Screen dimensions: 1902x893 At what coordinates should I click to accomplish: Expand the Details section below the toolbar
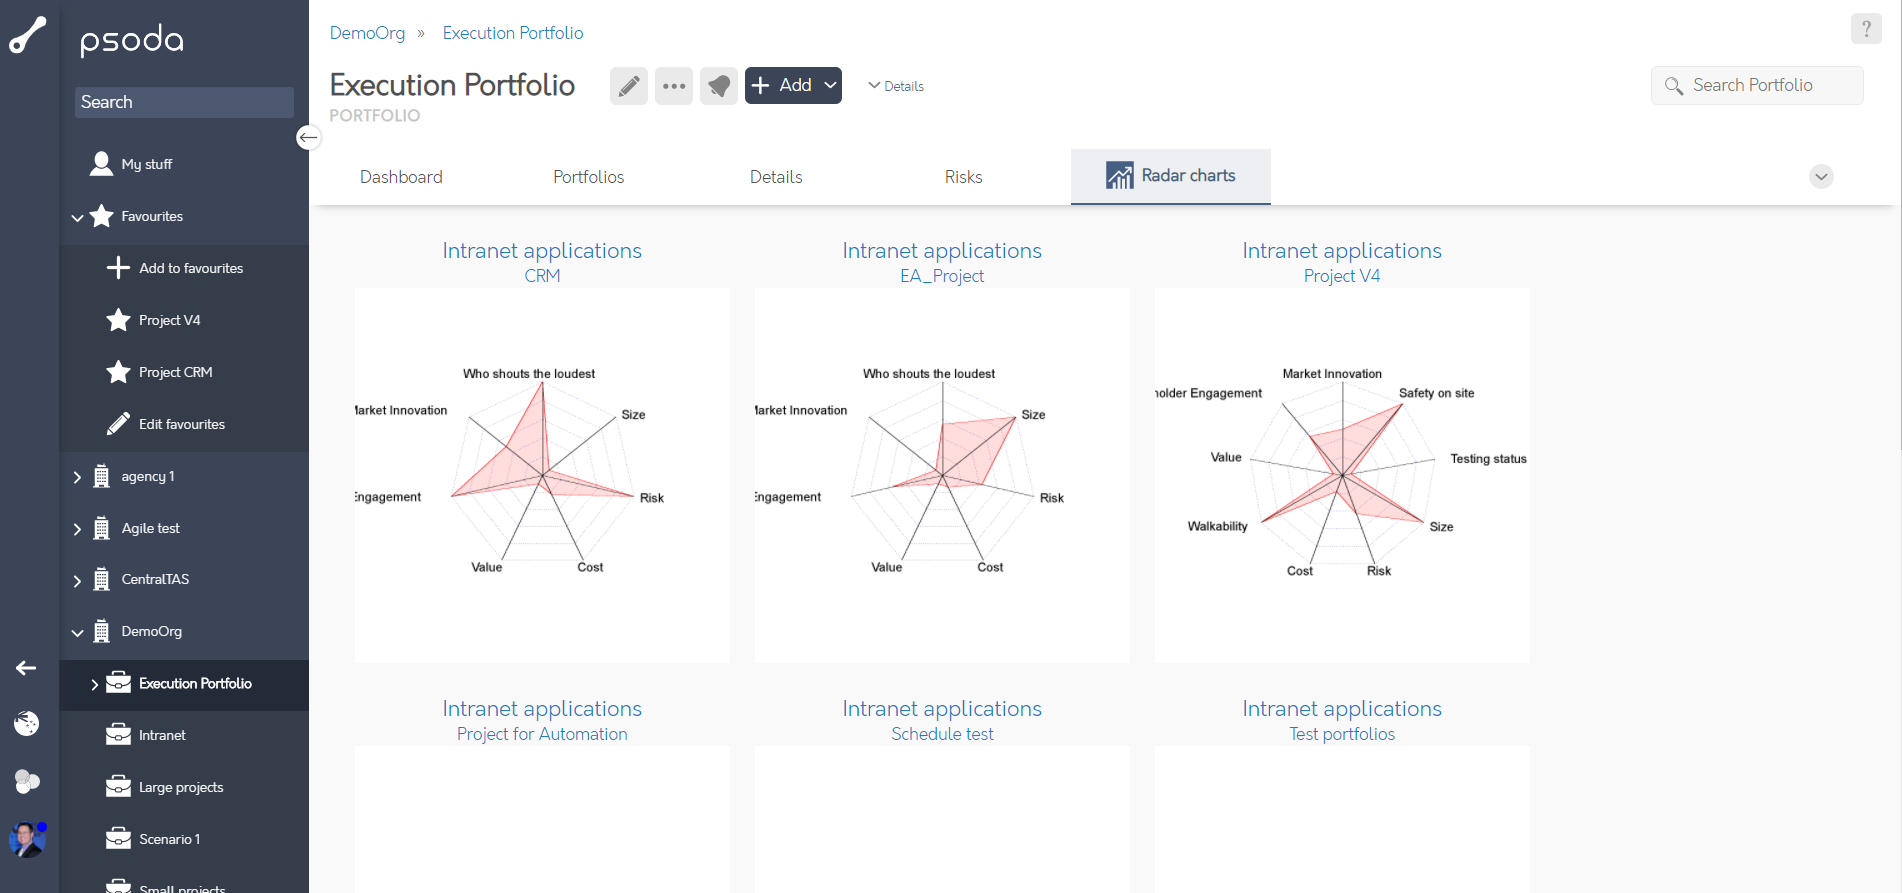tap(896, 86)
